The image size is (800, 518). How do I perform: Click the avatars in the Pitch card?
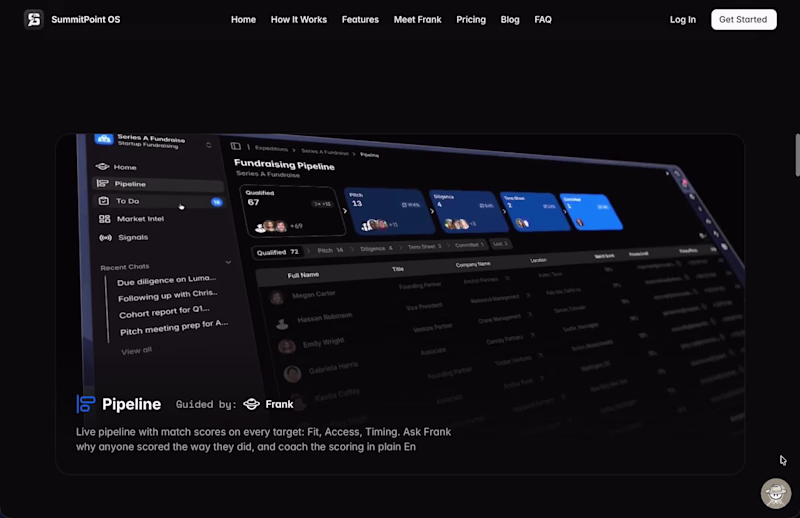(375, 225)
